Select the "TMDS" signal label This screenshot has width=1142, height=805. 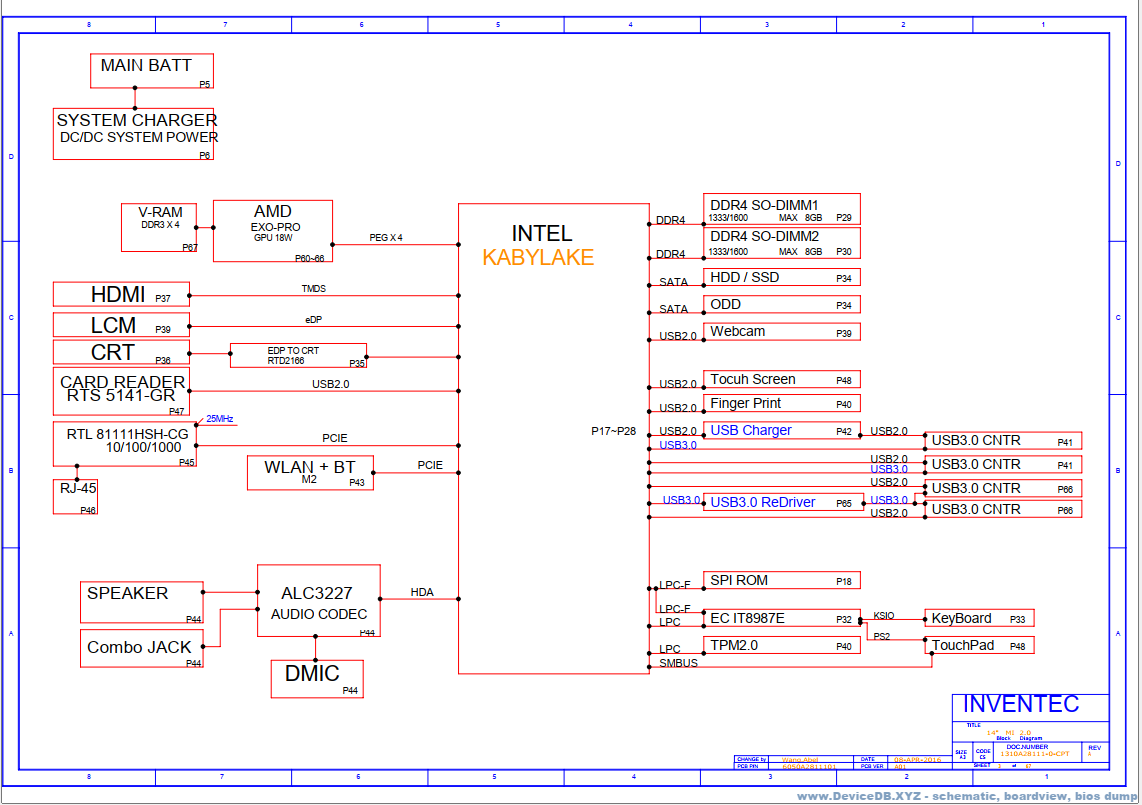click(314, 288)
